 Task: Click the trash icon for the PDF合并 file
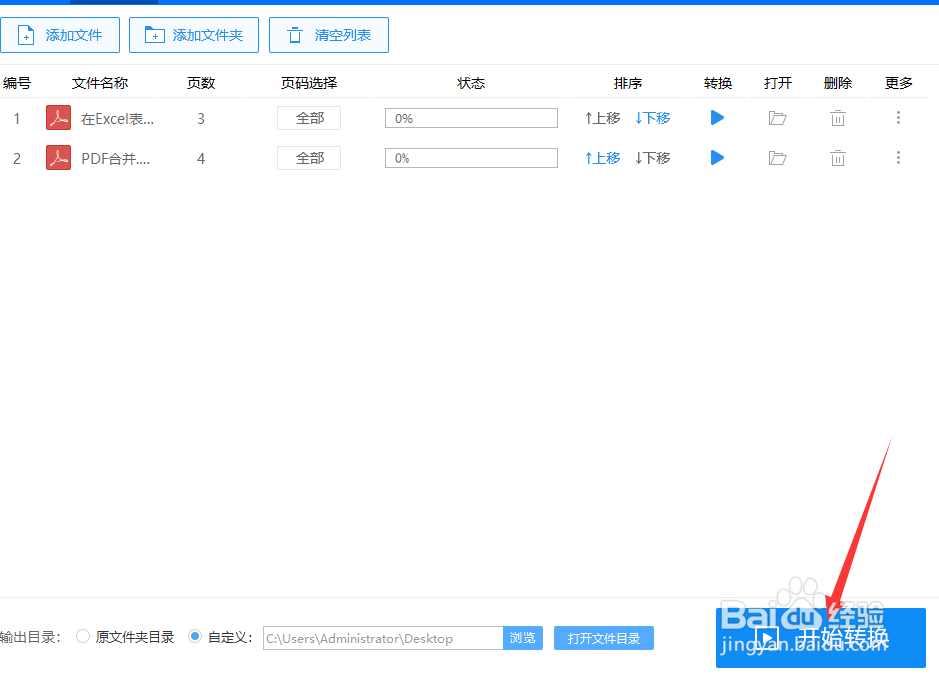(x=837, y=157)
